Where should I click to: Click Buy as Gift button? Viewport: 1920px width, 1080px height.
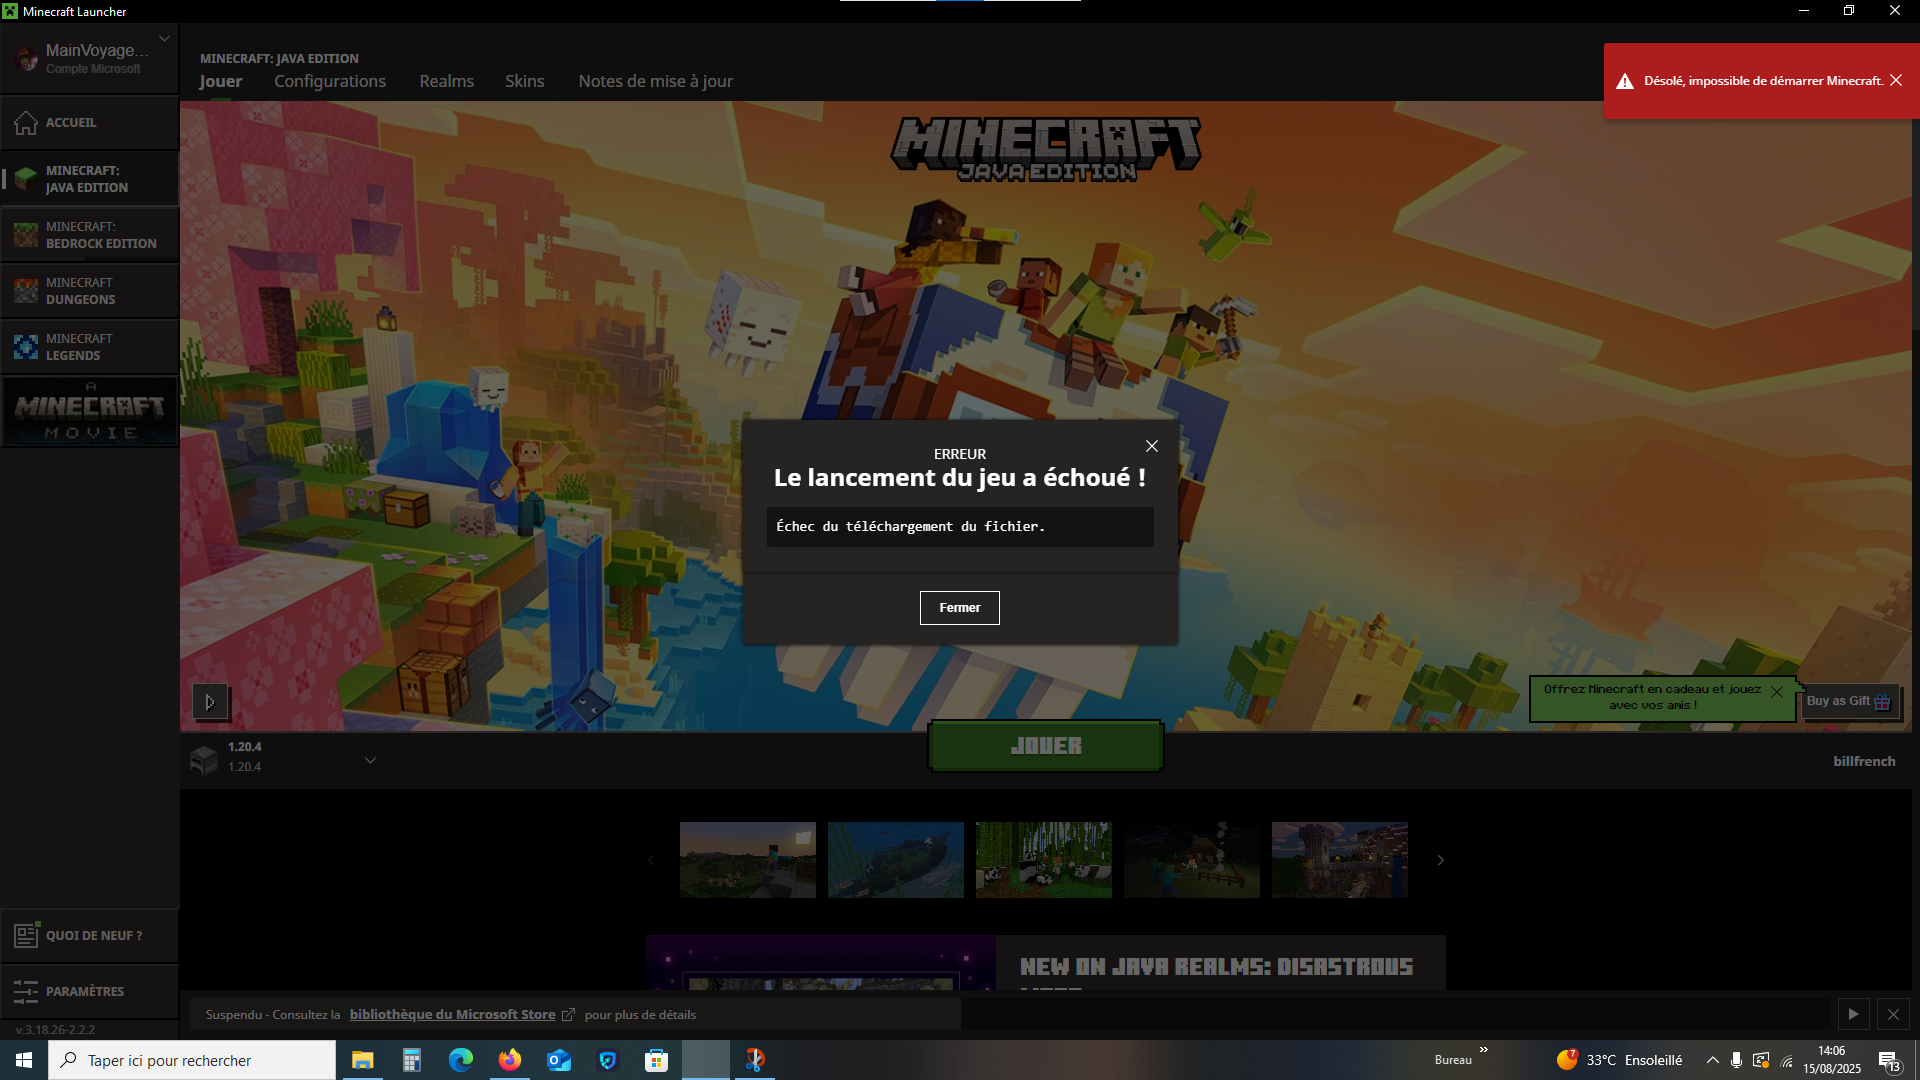(1849, 701)
